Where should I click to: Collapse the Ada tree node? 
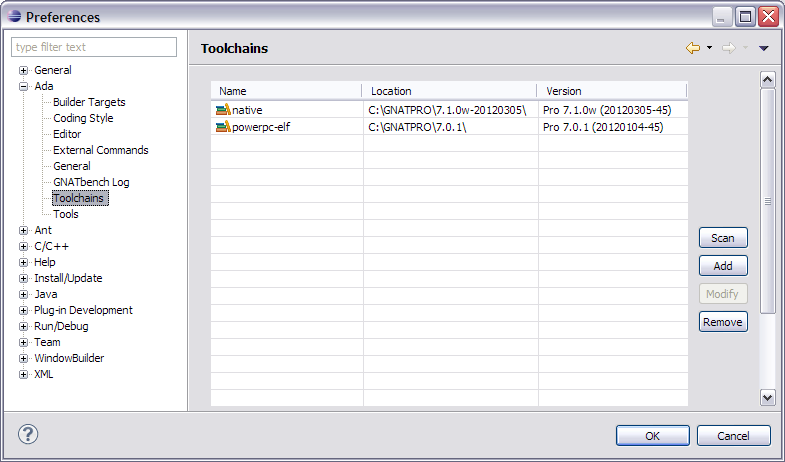[x=23, y=86]
